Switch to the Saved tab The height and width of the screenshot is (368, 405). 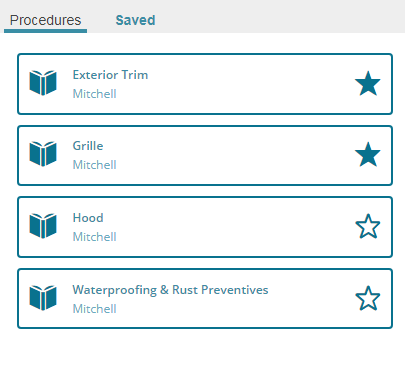coord(135,20)
